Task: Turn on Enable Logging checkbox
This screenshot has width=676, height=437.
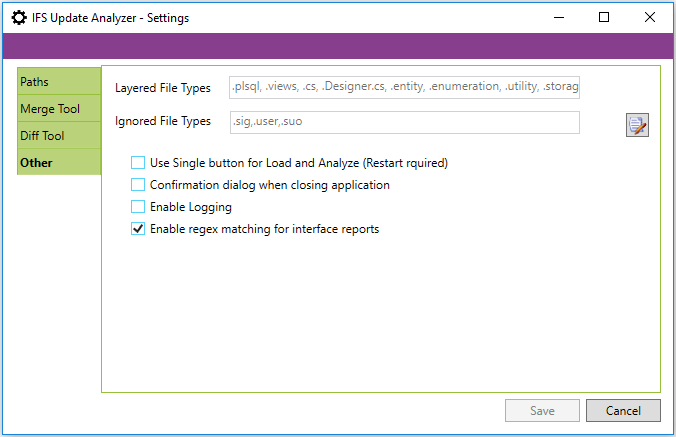Action: coord(138,206)
